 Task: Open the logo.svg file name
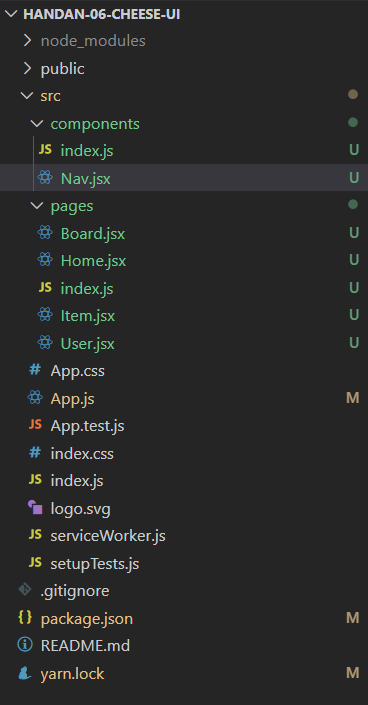[81, 509]
